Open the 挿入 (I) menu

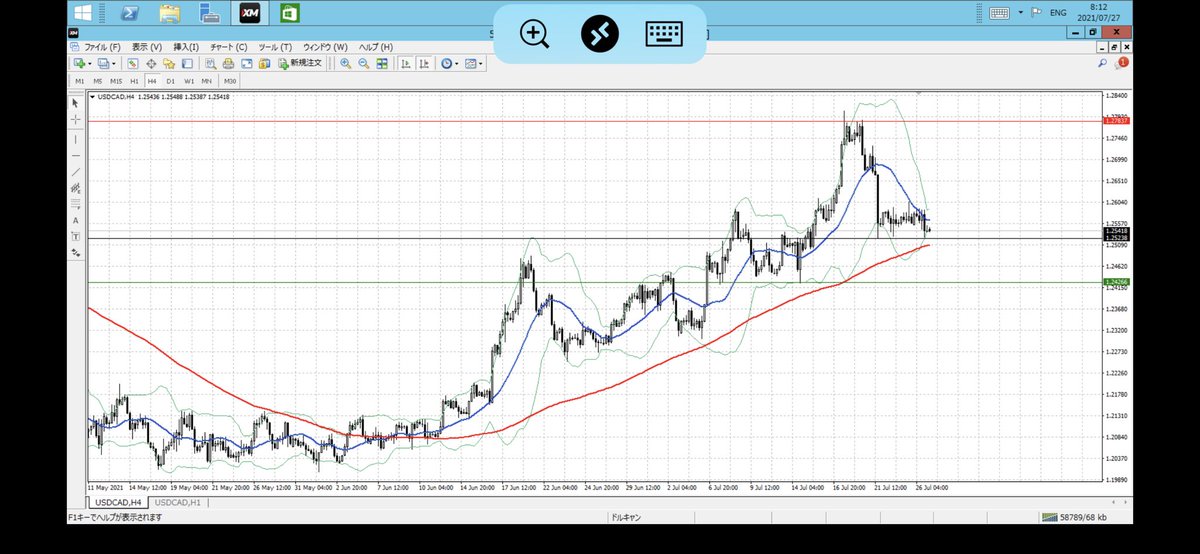[x=186, y=47]
